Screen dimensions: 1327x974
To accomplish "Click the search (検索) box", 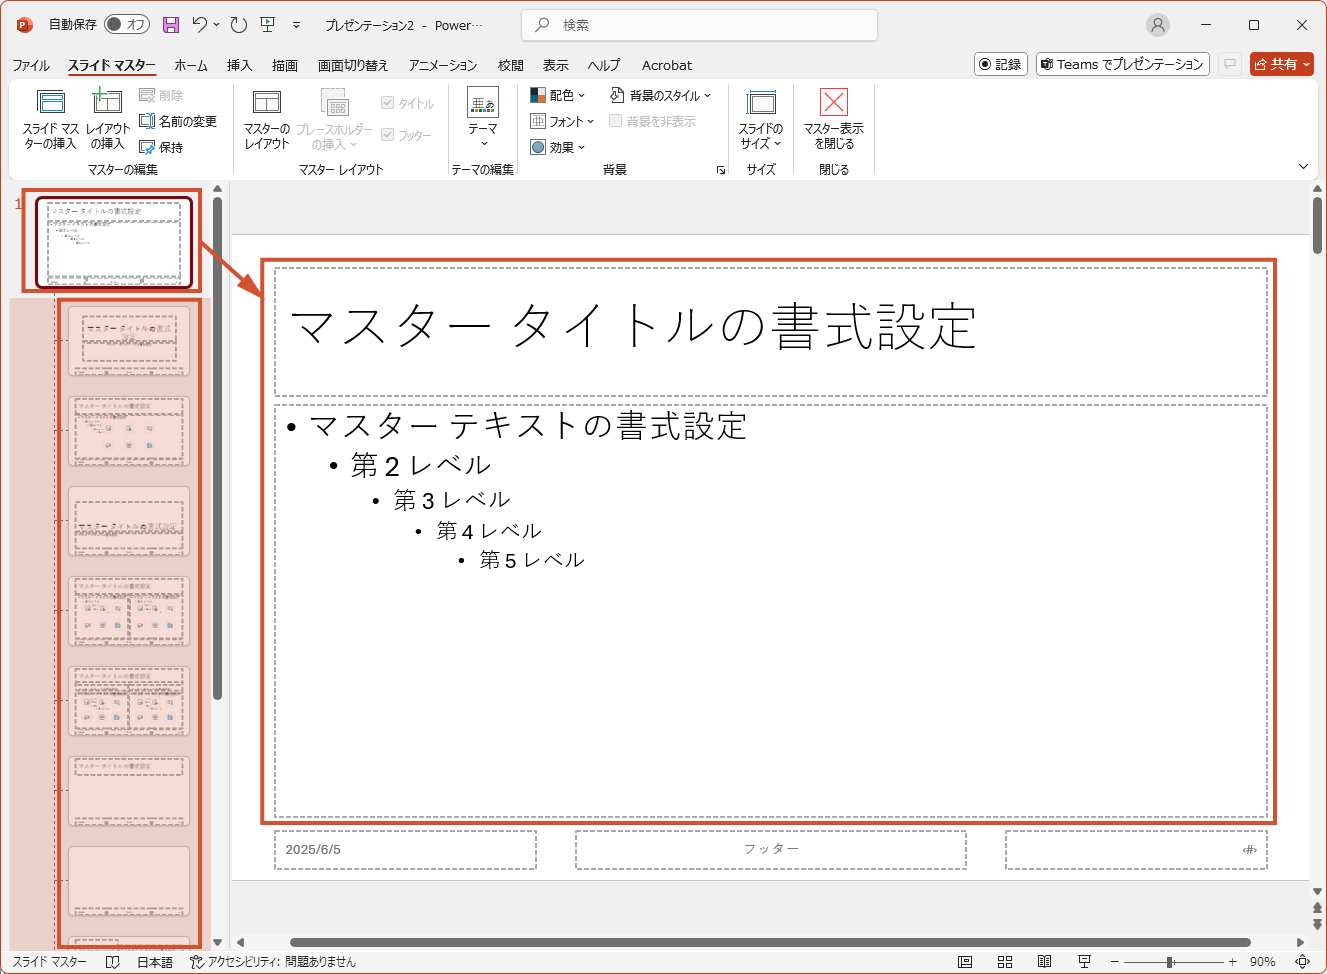I will pyautogui.click(x=699, y=25).
